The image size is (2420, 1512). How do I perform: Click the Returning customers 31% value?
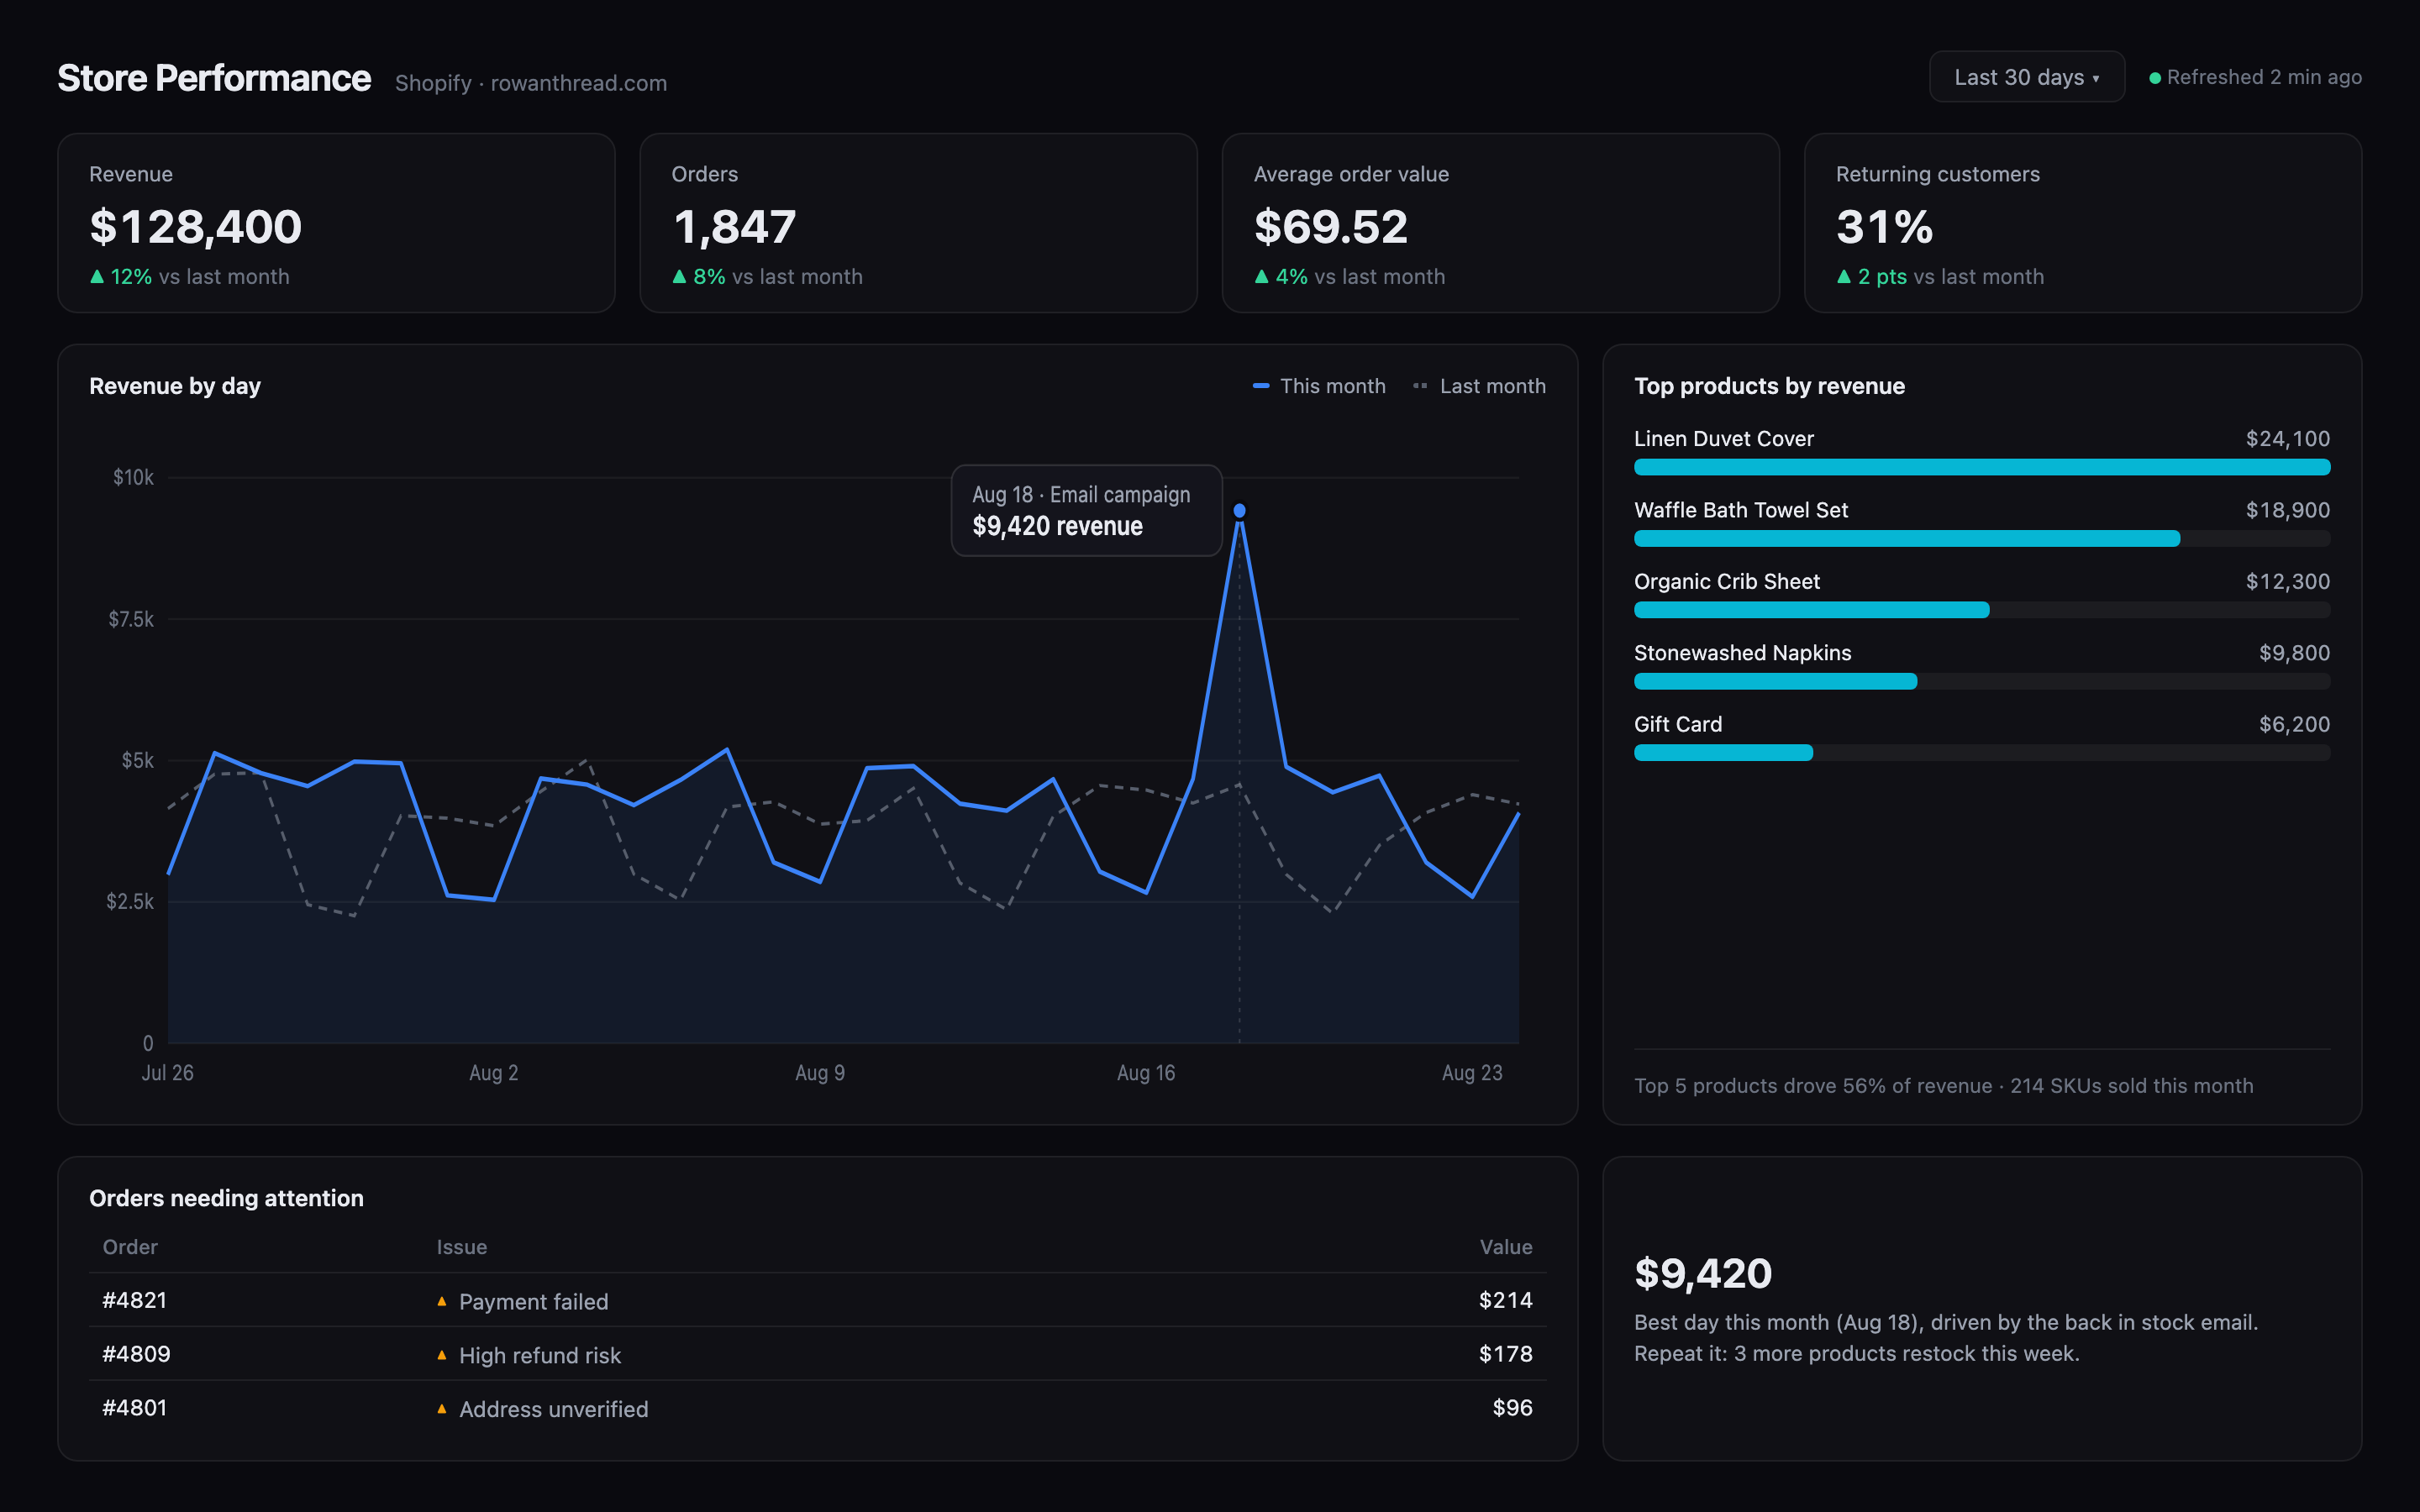click(1885, 227)
